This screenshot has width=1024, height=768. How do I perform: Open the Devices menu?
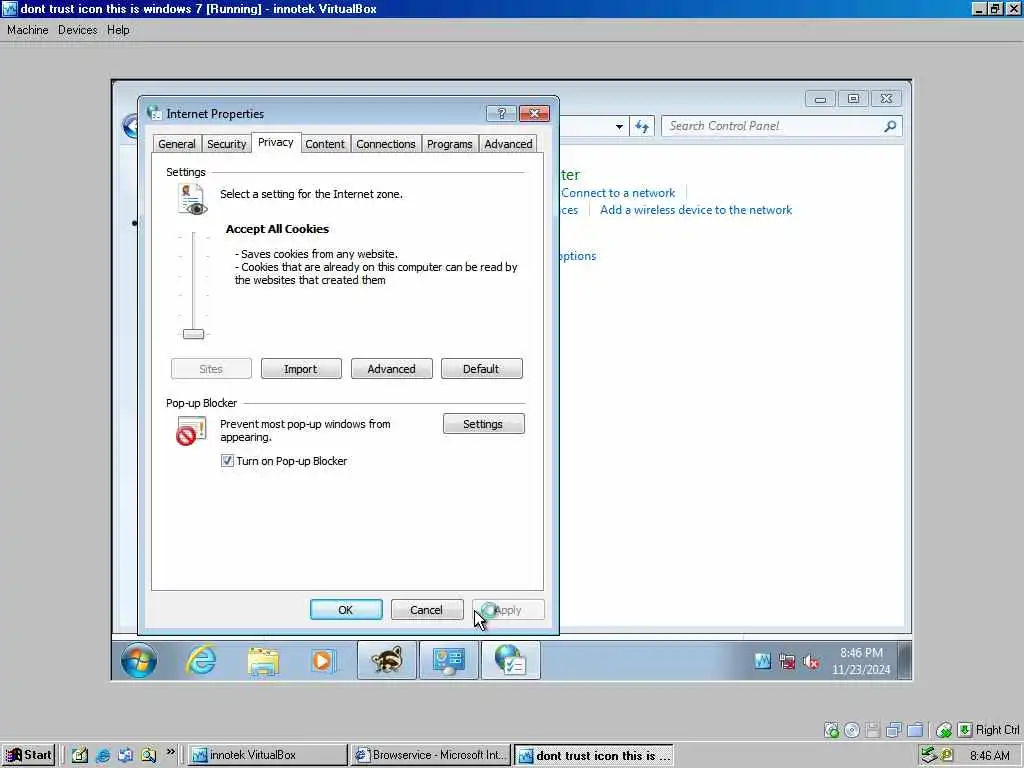(78, 30)
